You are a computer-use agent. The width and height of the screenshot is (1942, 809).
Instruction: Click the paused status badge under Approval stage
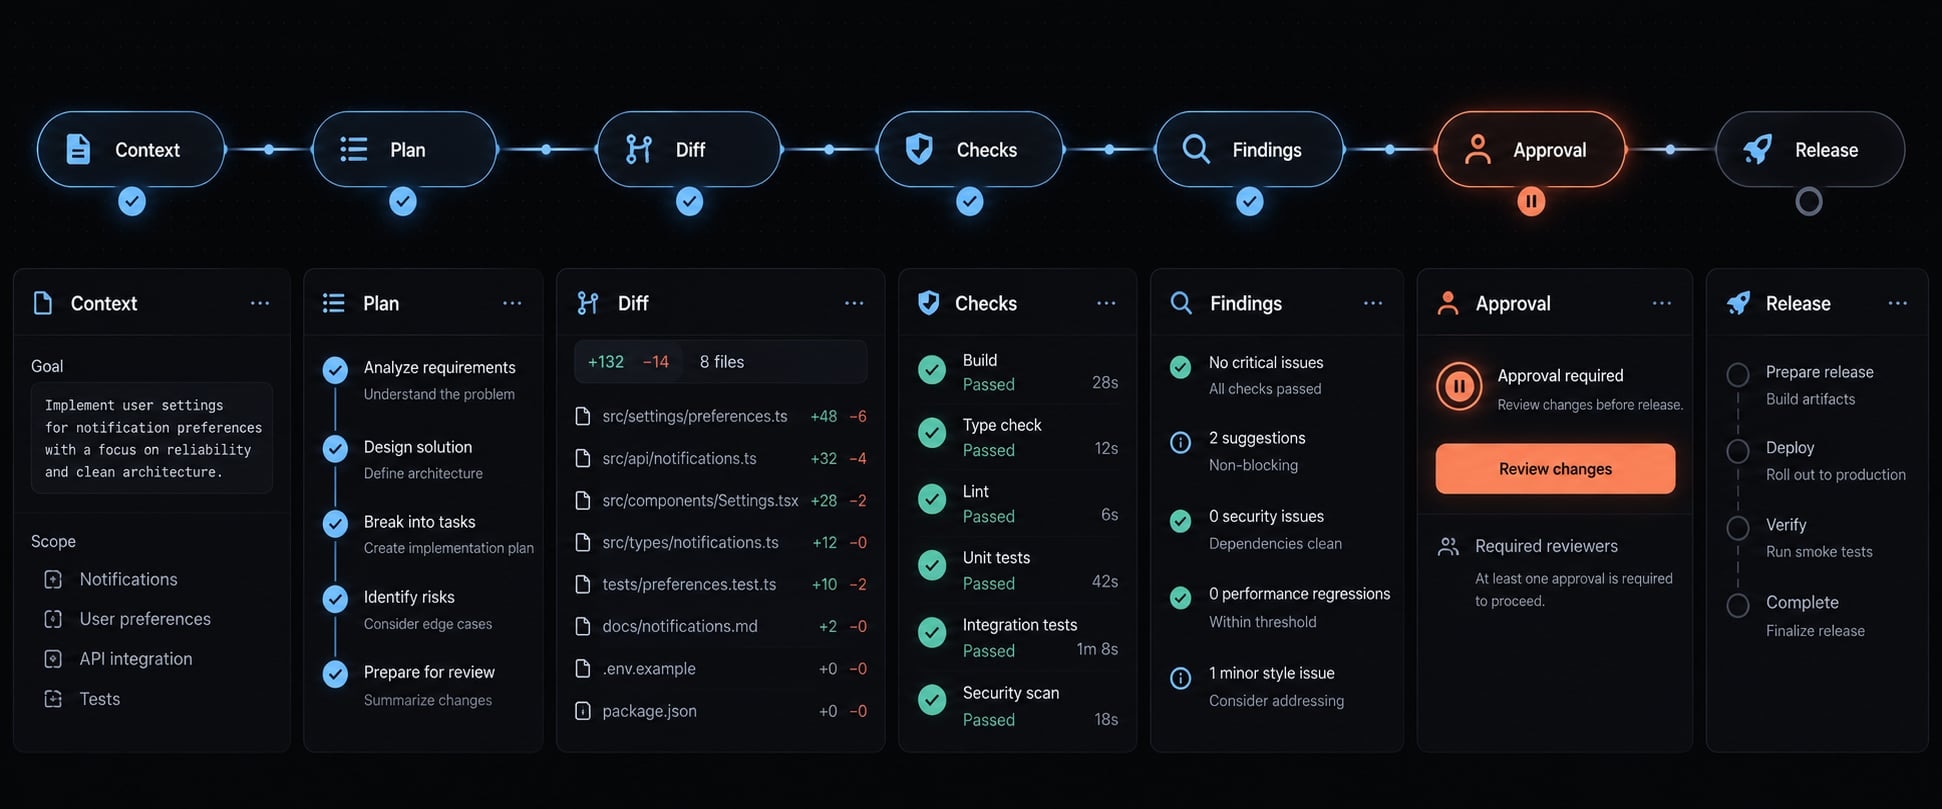(x=1531, y=201)
